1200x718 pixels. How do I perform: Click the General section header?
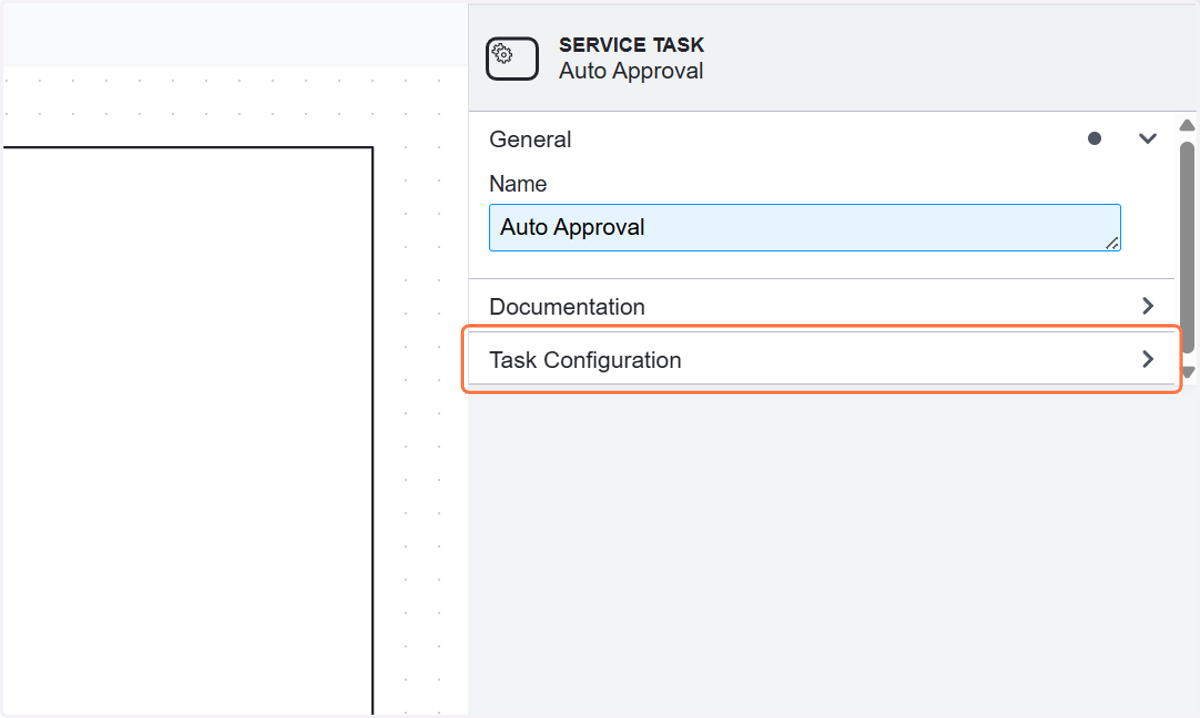coord(822,139)
